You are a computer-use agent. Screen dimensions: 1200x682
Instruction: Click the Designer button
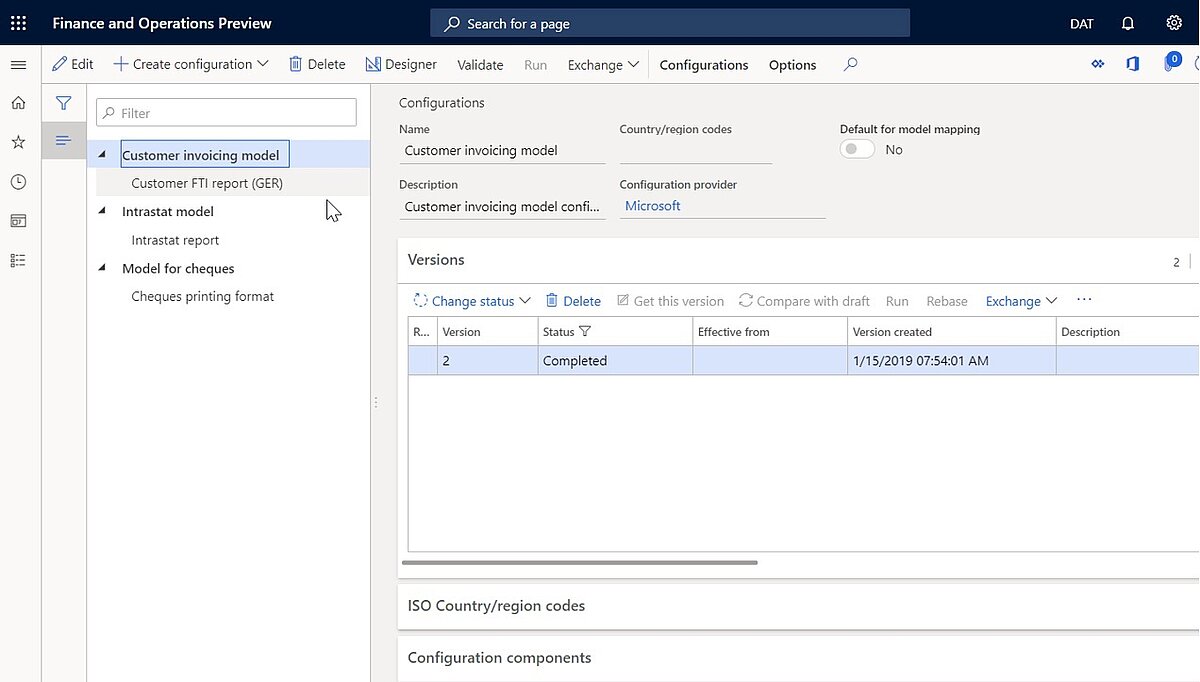click(x=401, y=64)
